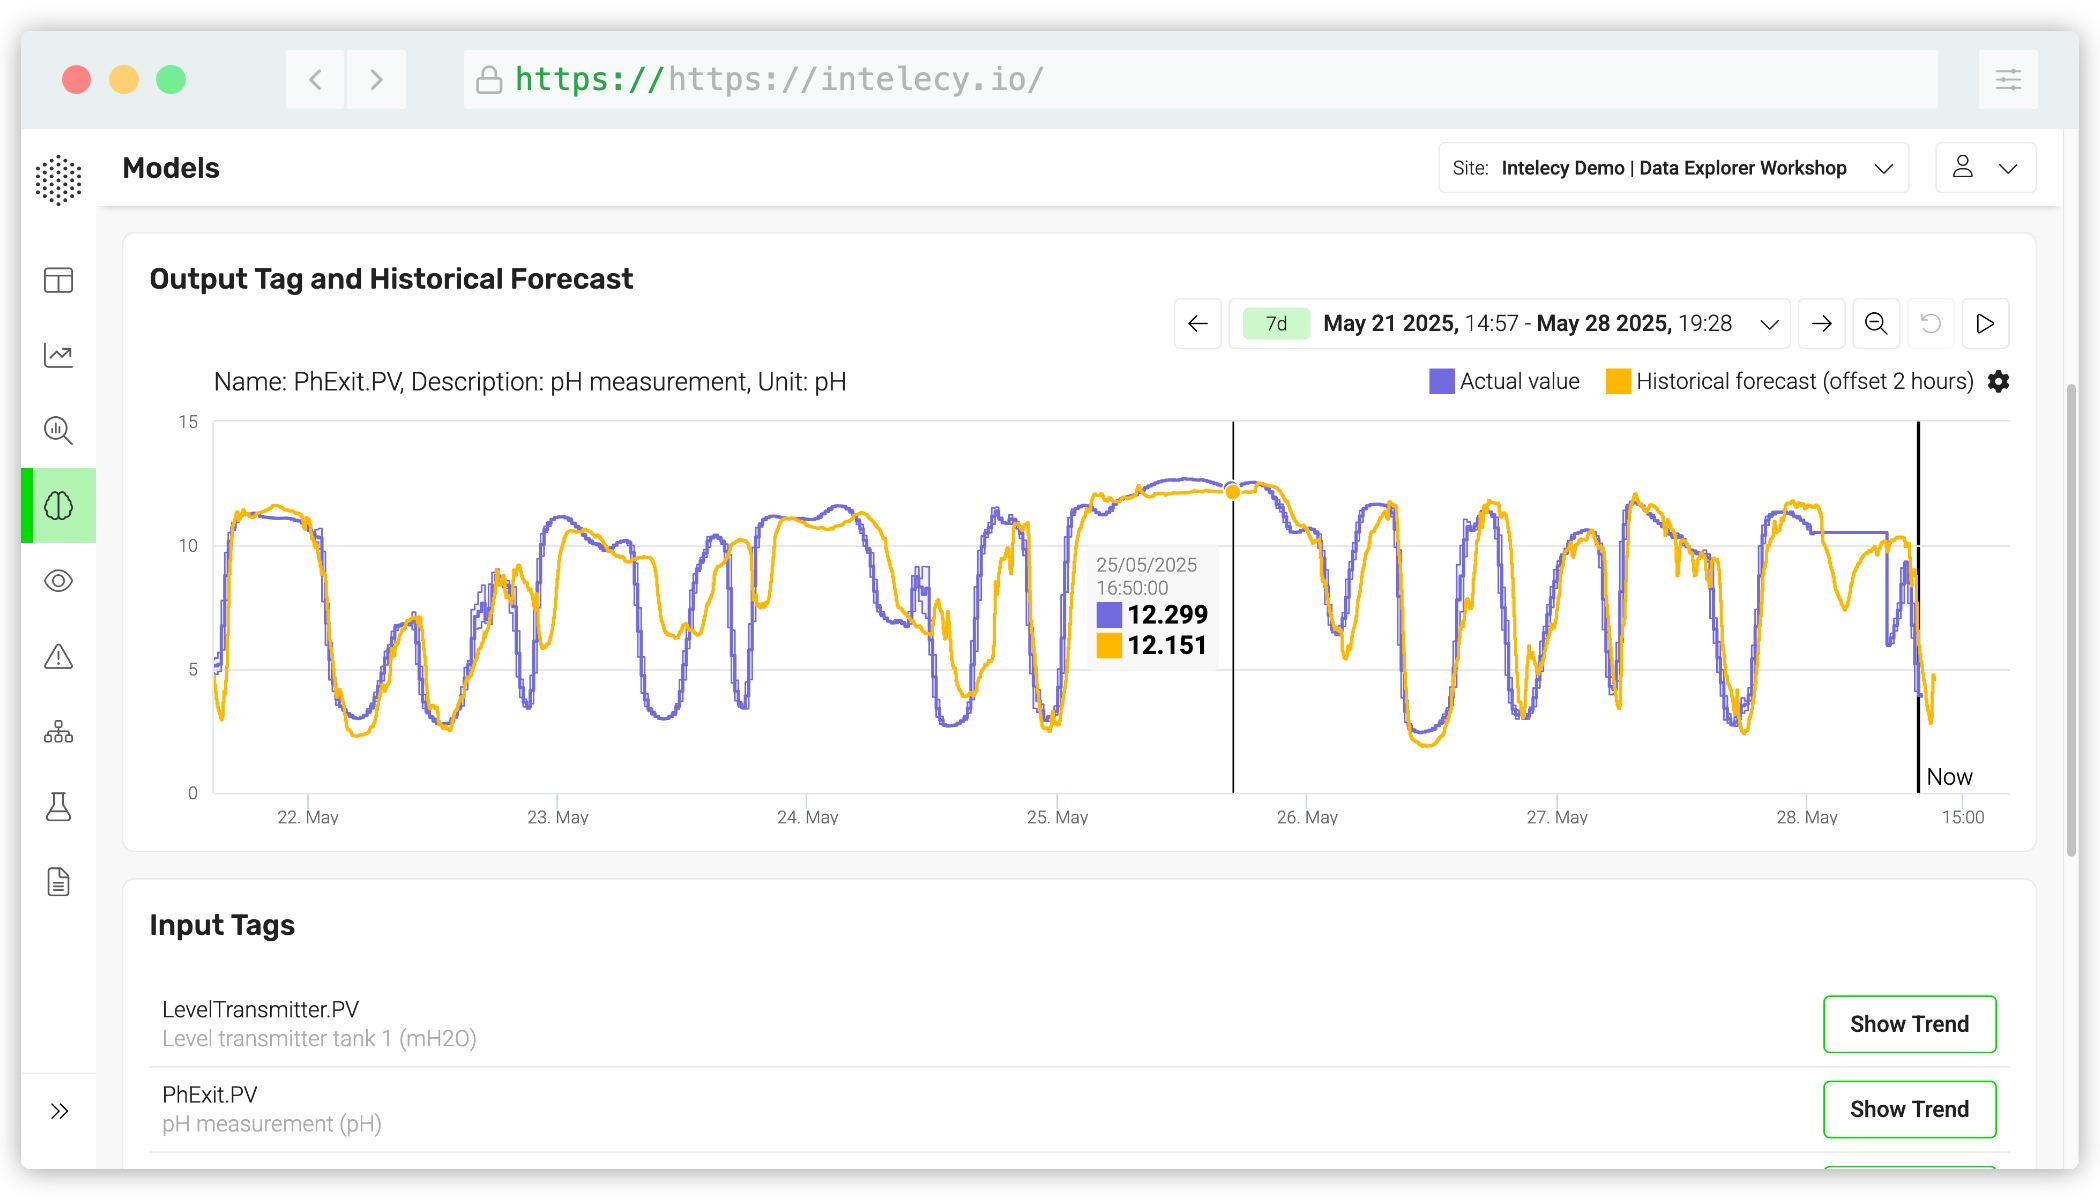Open the data explorer magnifier icon
Image resolution: width=2100 pixels, height=1200 pixels.
point(59,431)
